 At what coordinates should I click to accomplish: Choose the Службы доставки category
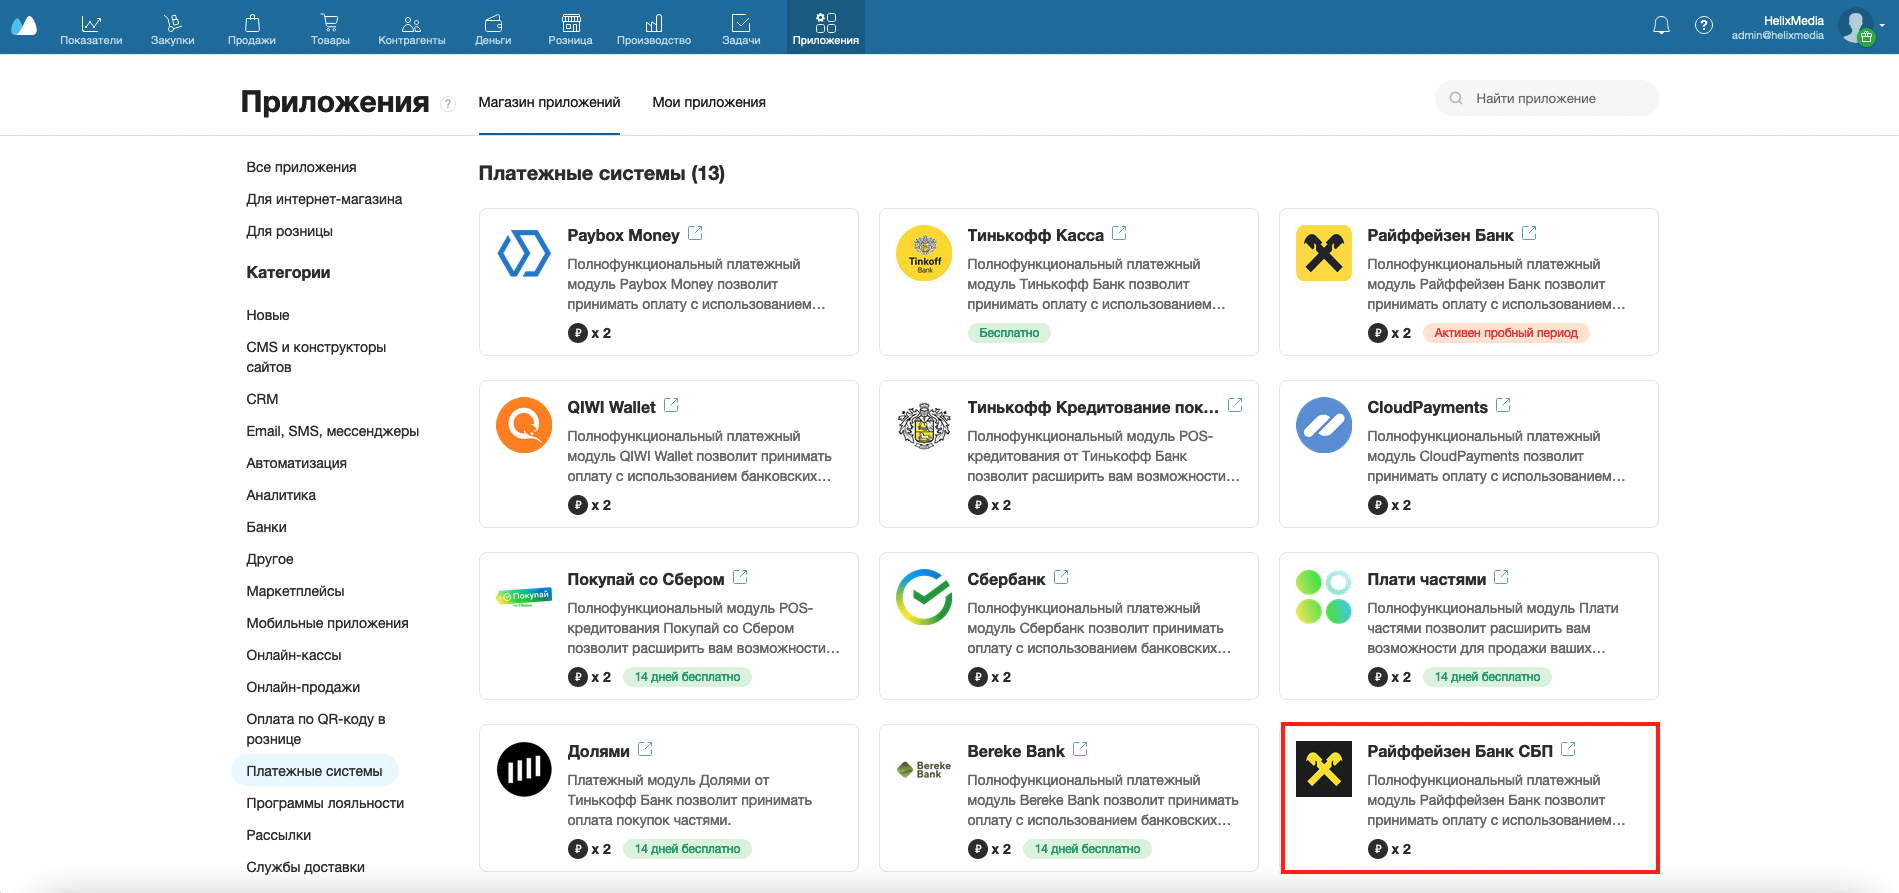[305, 867]
